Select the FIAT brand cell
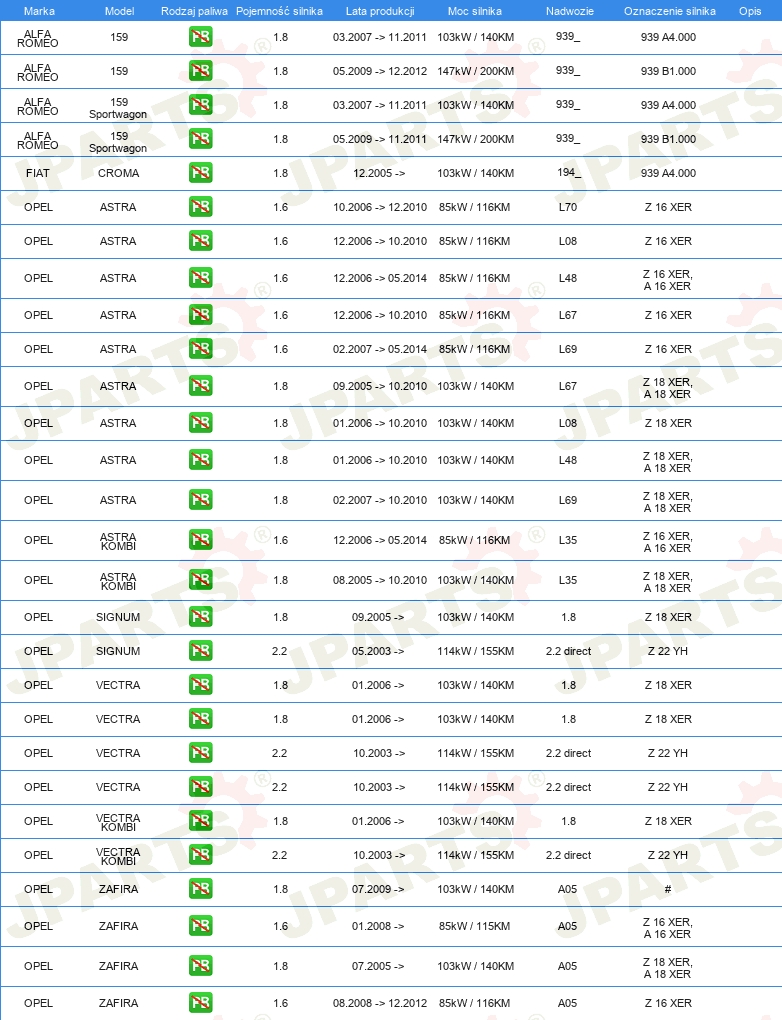Viewport: 782px width, 1020px height. click(x=38, y=173)
